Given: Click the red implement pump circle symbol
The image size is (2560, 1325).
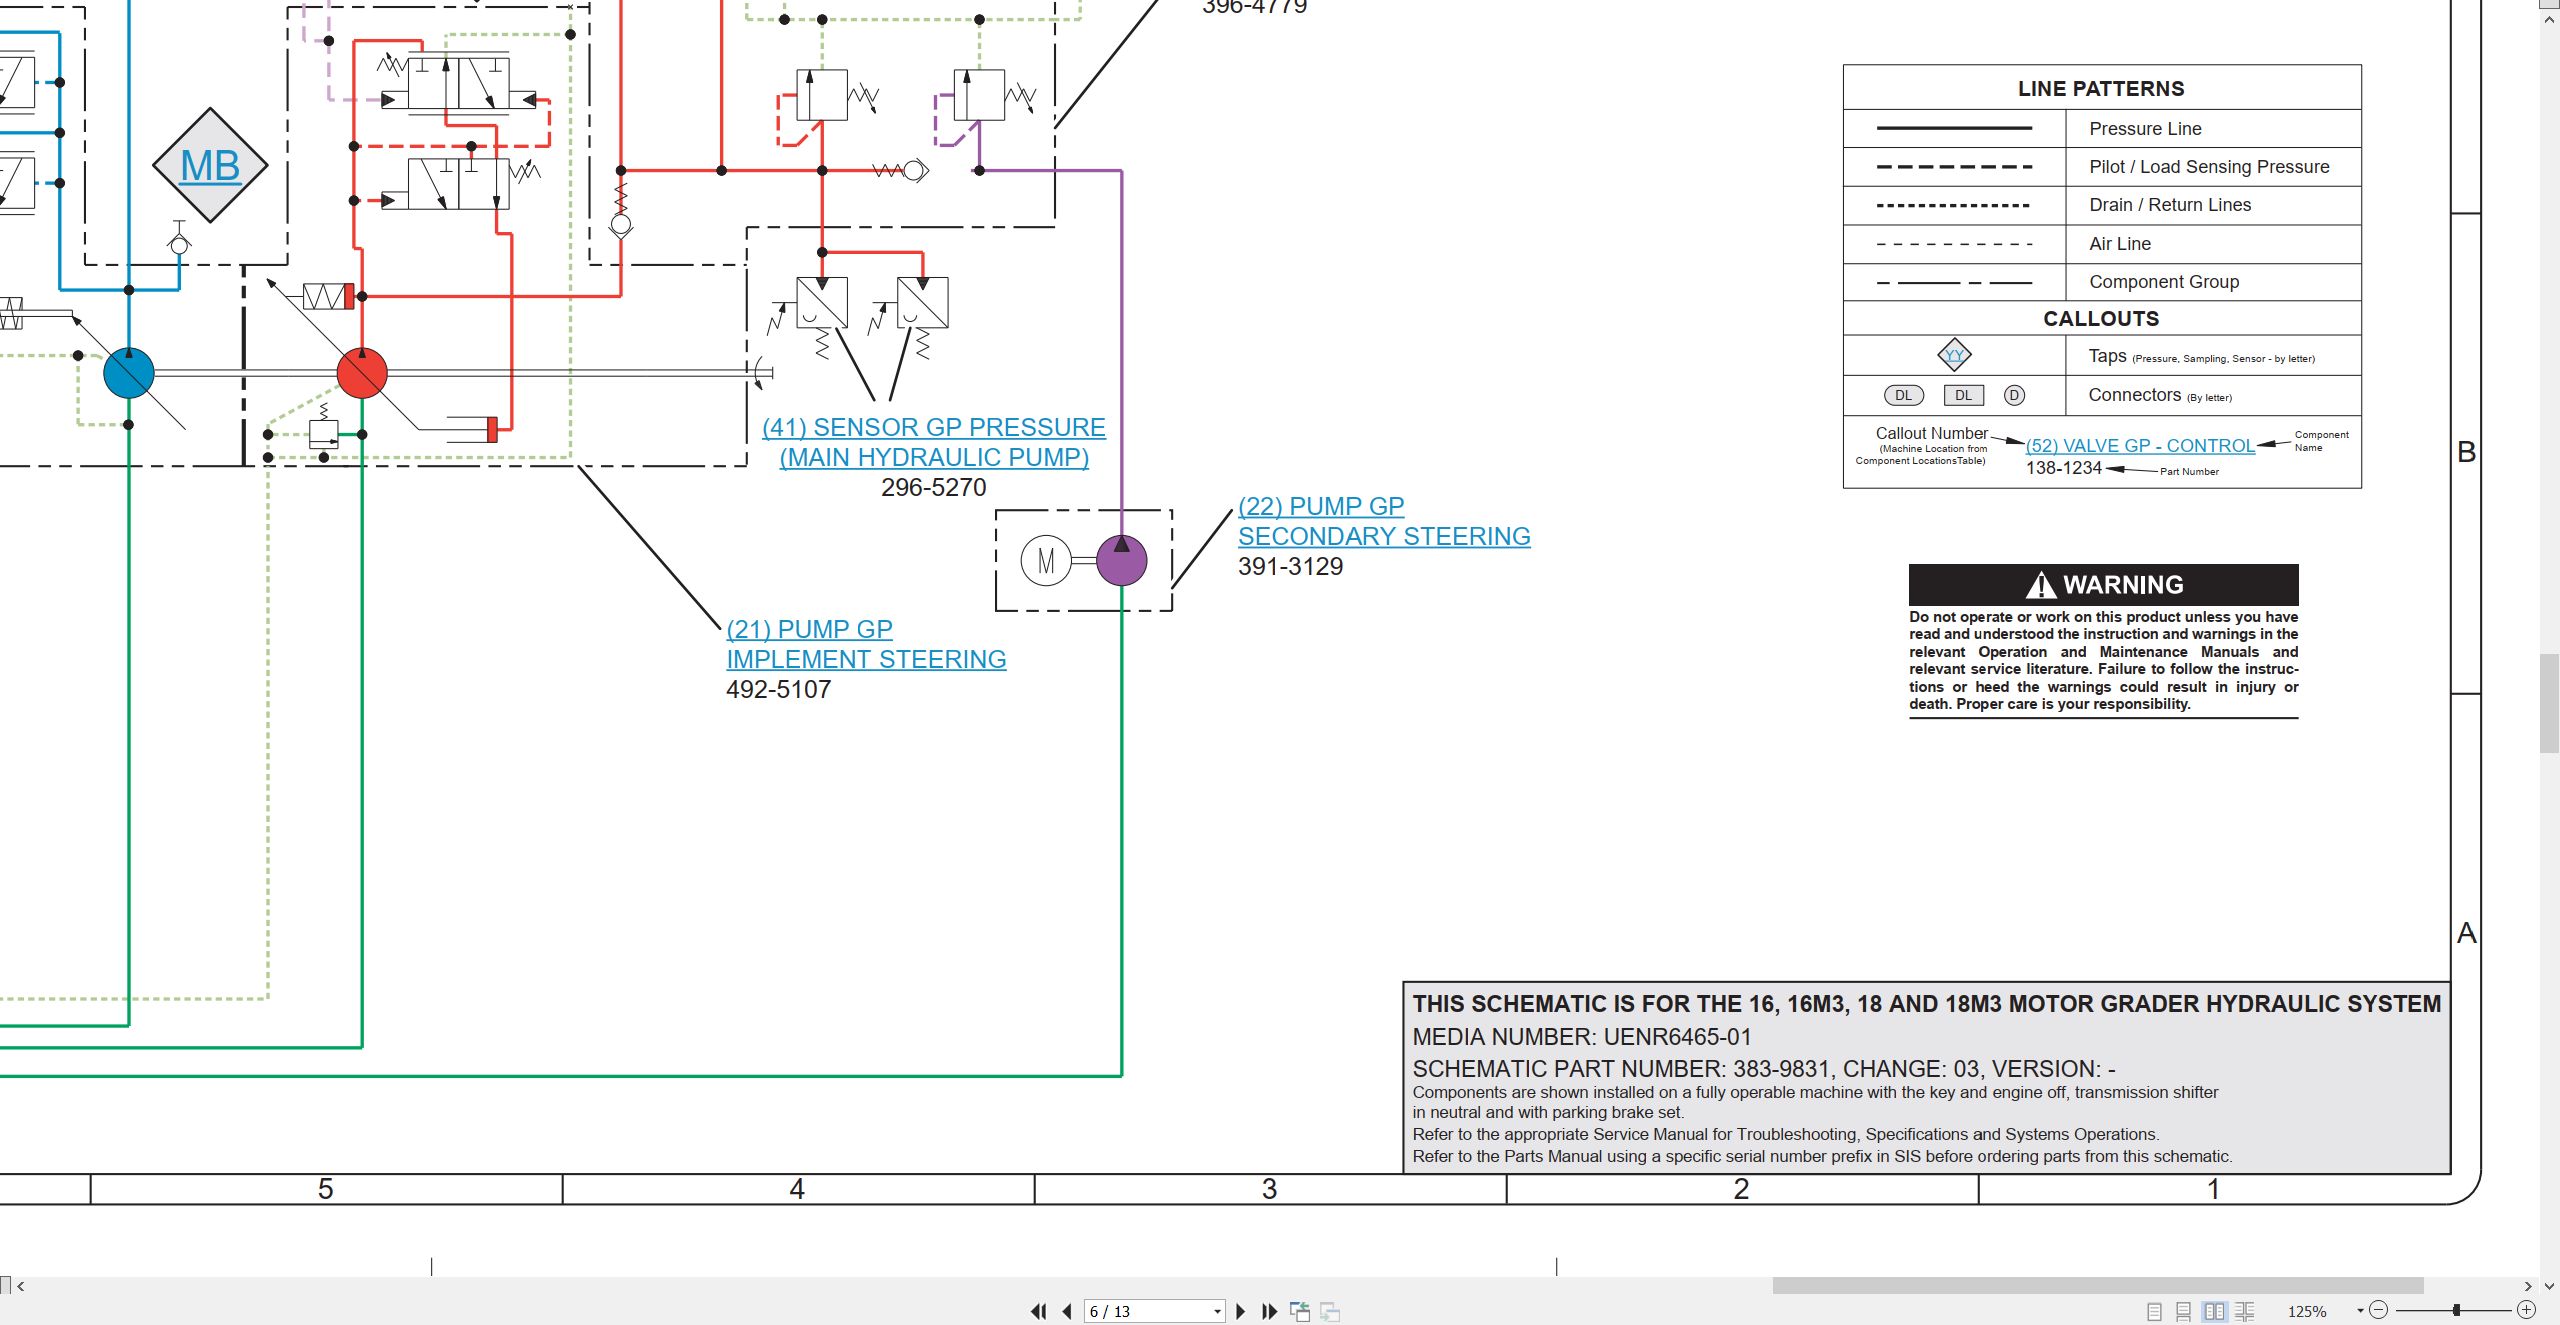Looking at the screenshot, I should pyautogui.click(x=362, y=373).
